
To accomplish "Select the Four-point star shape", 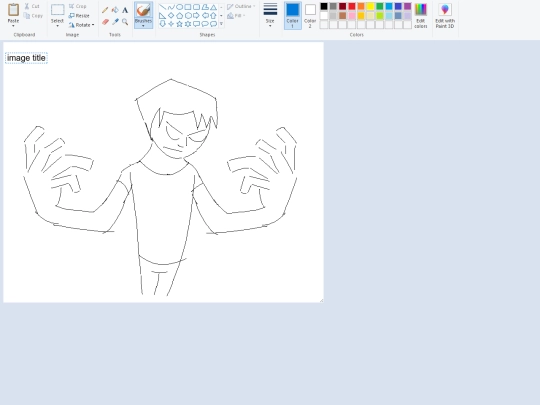I will point(171,24).
